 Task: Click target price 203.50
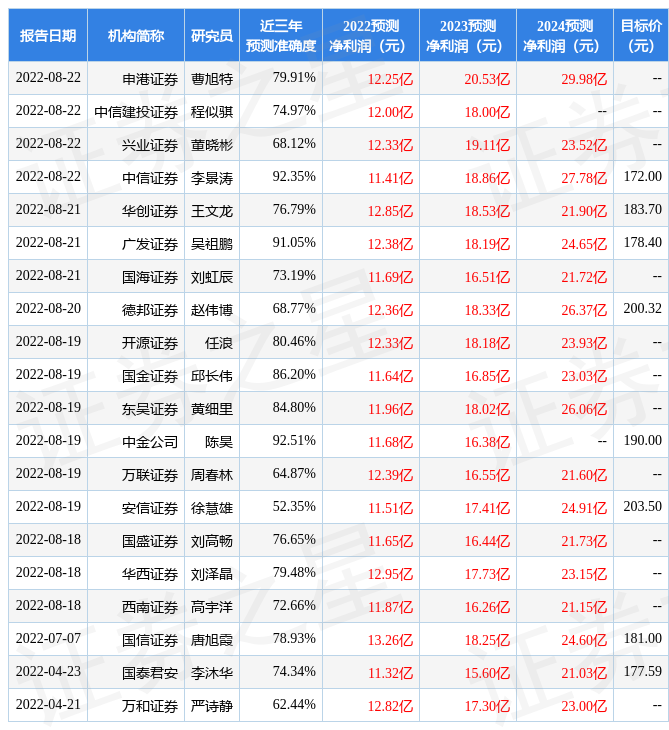click(642, 507)
